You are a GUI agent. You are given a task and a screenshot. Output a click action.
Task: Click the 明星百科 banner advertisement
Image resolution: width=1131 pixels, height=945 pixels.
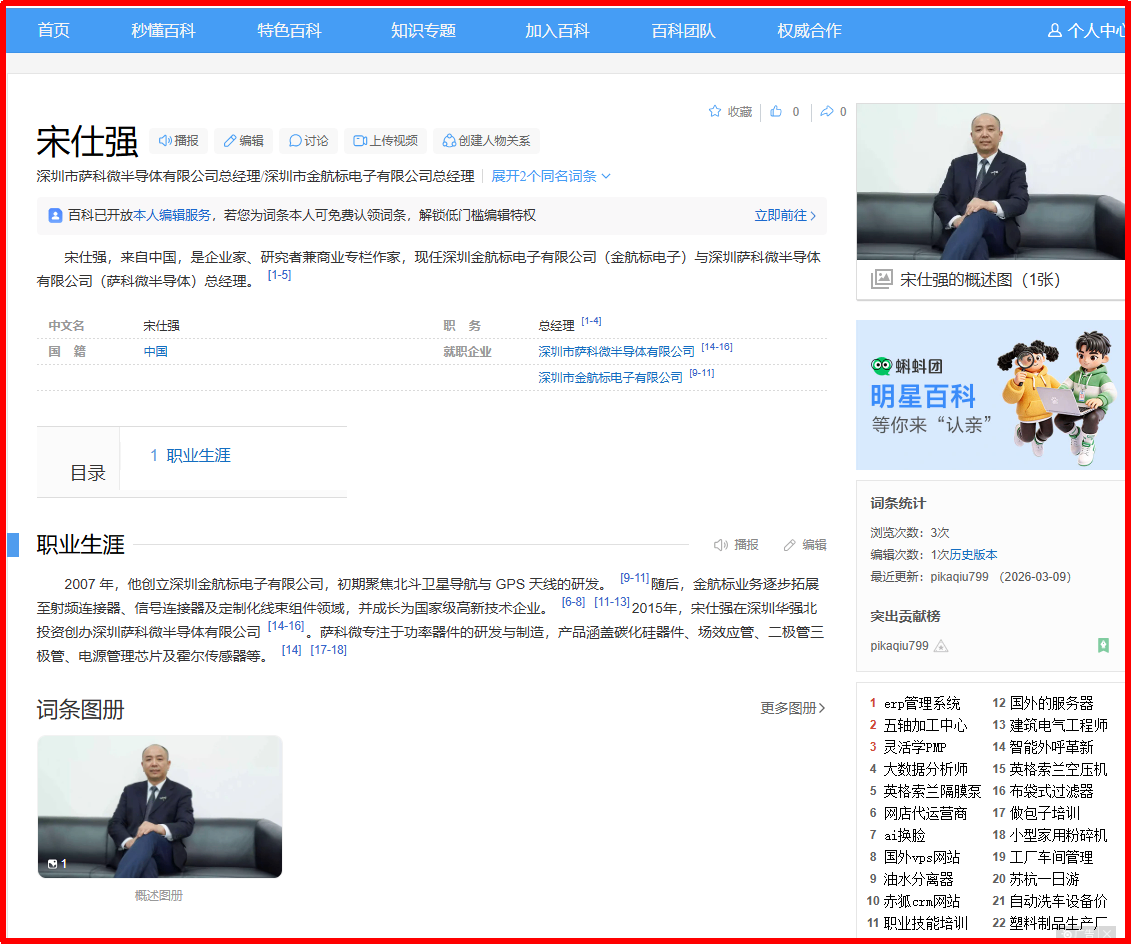click(x=990, y=395)
